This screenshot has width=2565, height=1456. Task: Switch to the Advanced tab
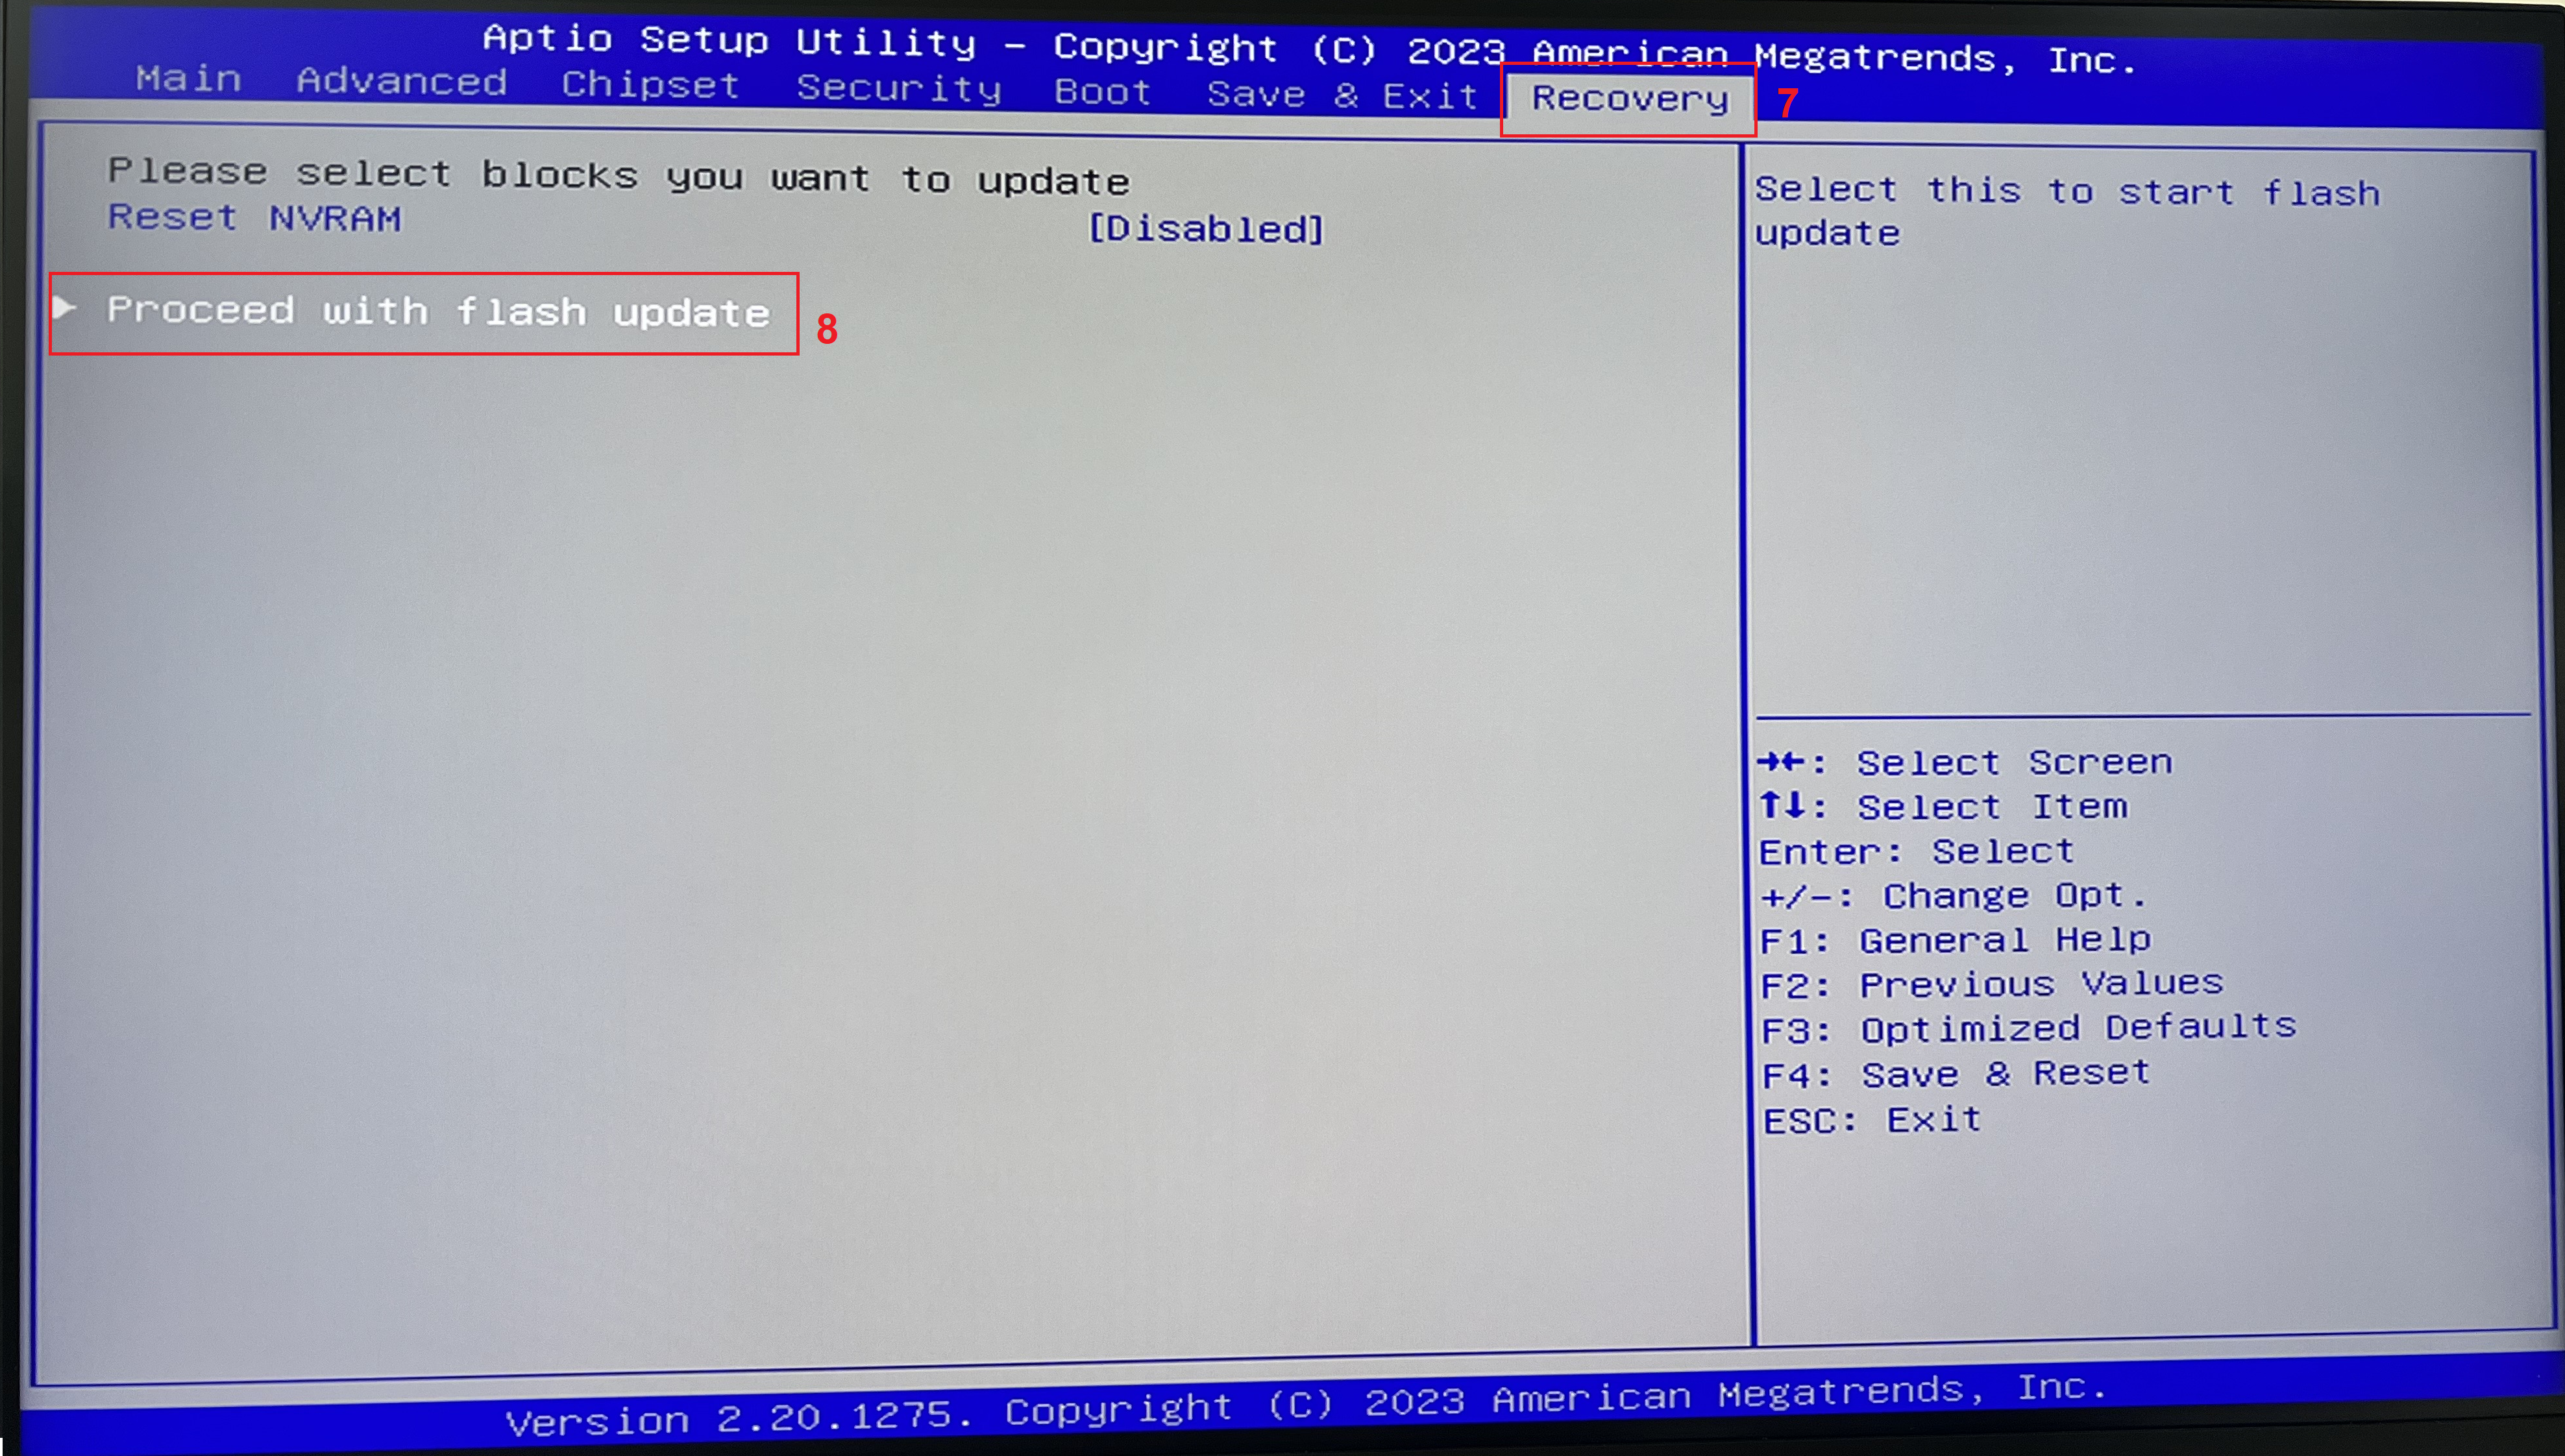point(401,81)
